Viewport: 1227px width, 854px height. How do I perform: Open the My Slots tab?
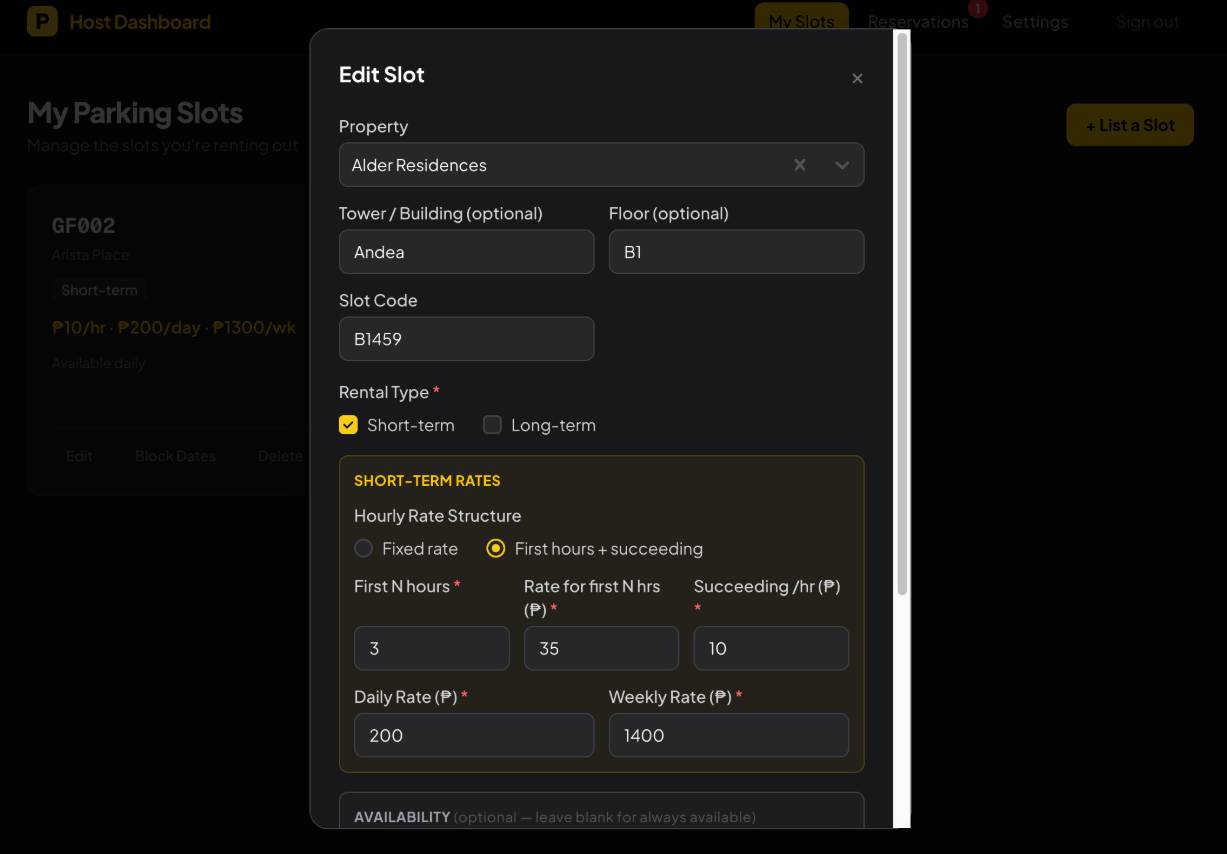click(x=801, y=21)
